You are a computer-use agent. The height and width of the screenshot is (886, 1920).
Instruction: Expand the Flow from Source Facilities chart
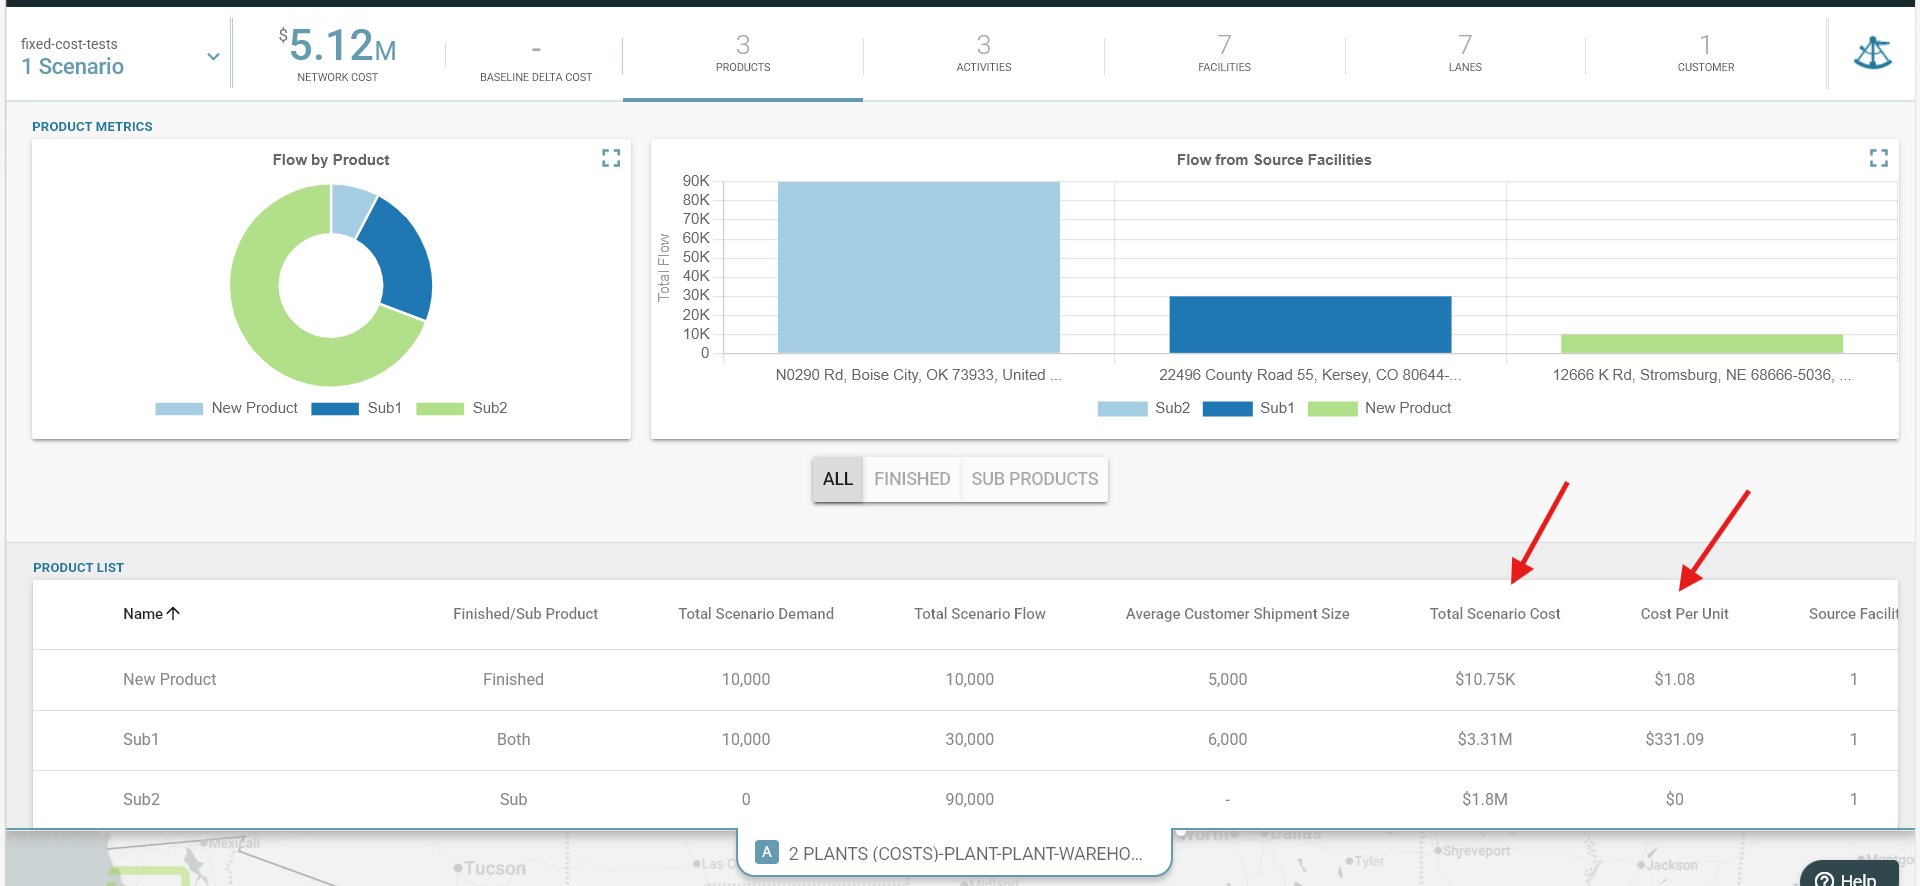(1878, 158)
